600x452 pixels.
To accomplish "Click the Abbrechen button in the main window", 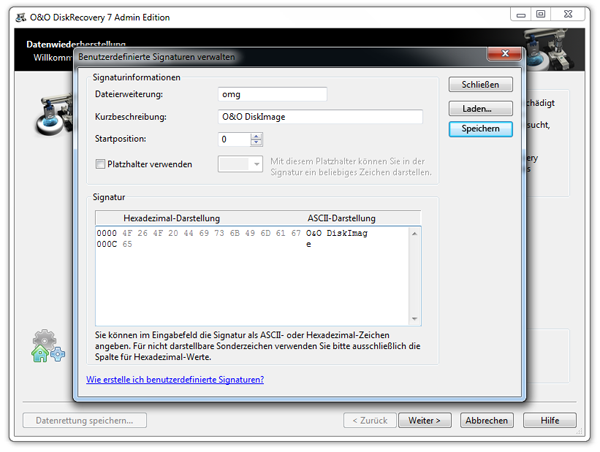I will tap(487, 421).
